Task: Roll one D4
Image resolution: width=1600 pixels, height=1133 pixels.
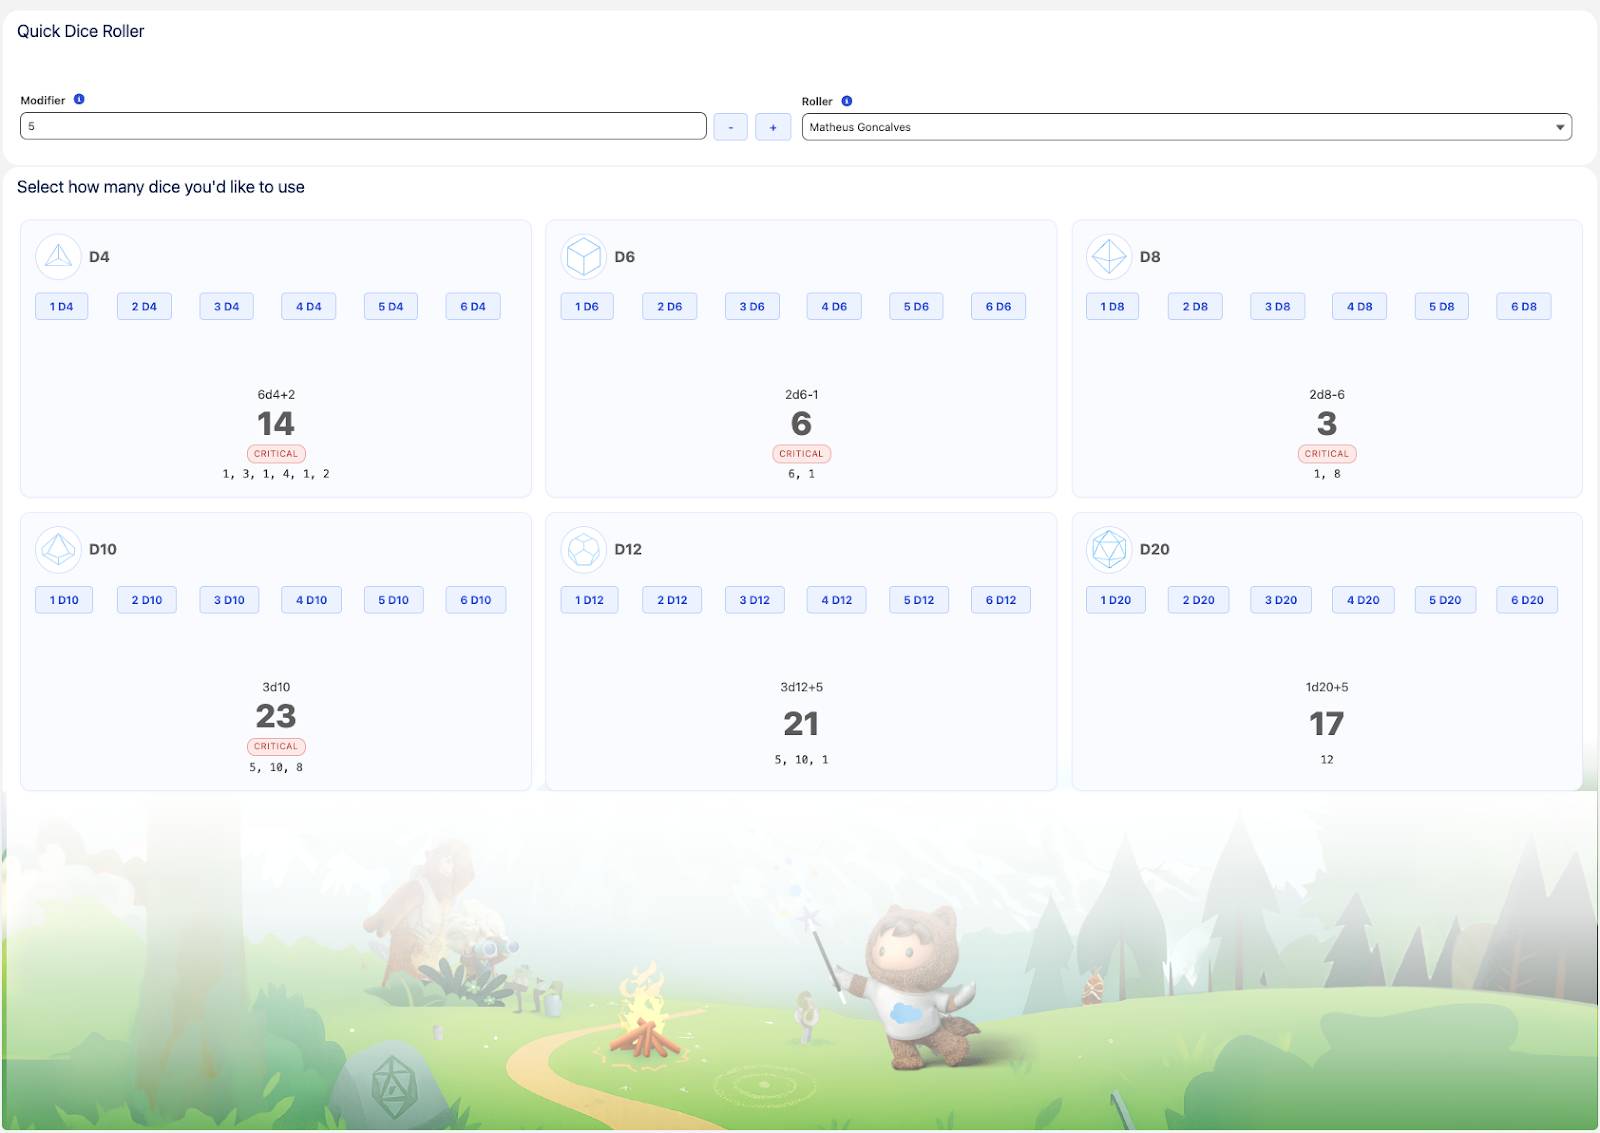Action: (x=61, y=306)
